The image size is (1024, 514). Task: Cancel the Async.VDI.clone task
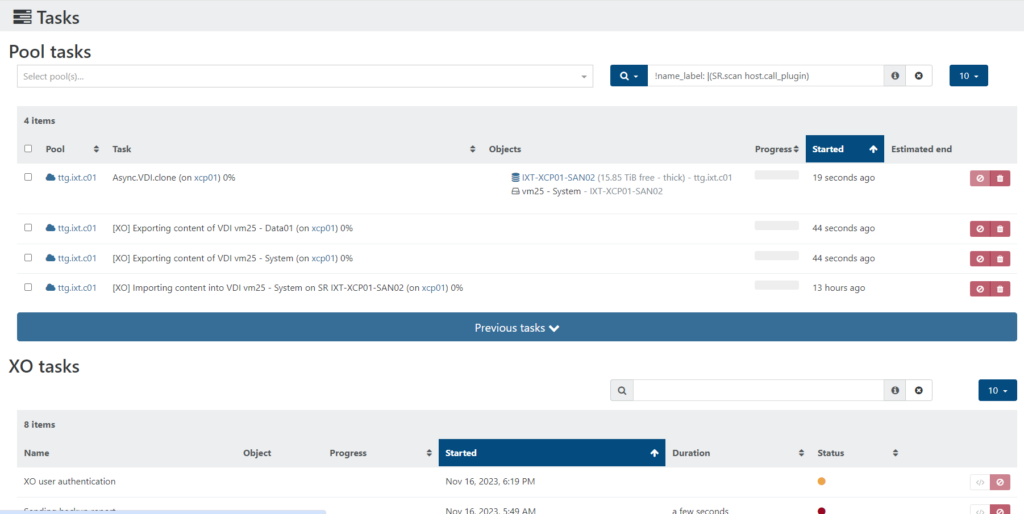pos(979,178)
